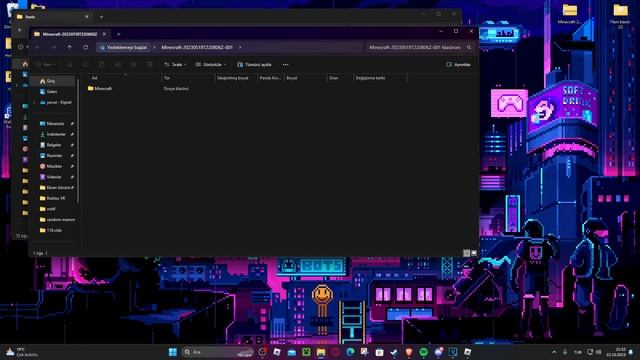Viewport: 640px width, 360px height.
Task: Expand the chevron after the address bar breadcrumb
Action: pyautogui.click(x=240, y=47)
